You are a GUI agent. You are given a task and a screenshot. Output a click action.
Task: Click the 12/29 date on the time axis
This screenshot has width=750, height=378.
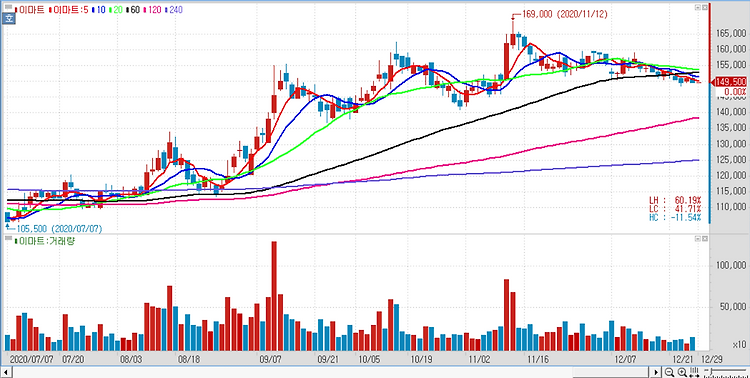coord(712,358)
